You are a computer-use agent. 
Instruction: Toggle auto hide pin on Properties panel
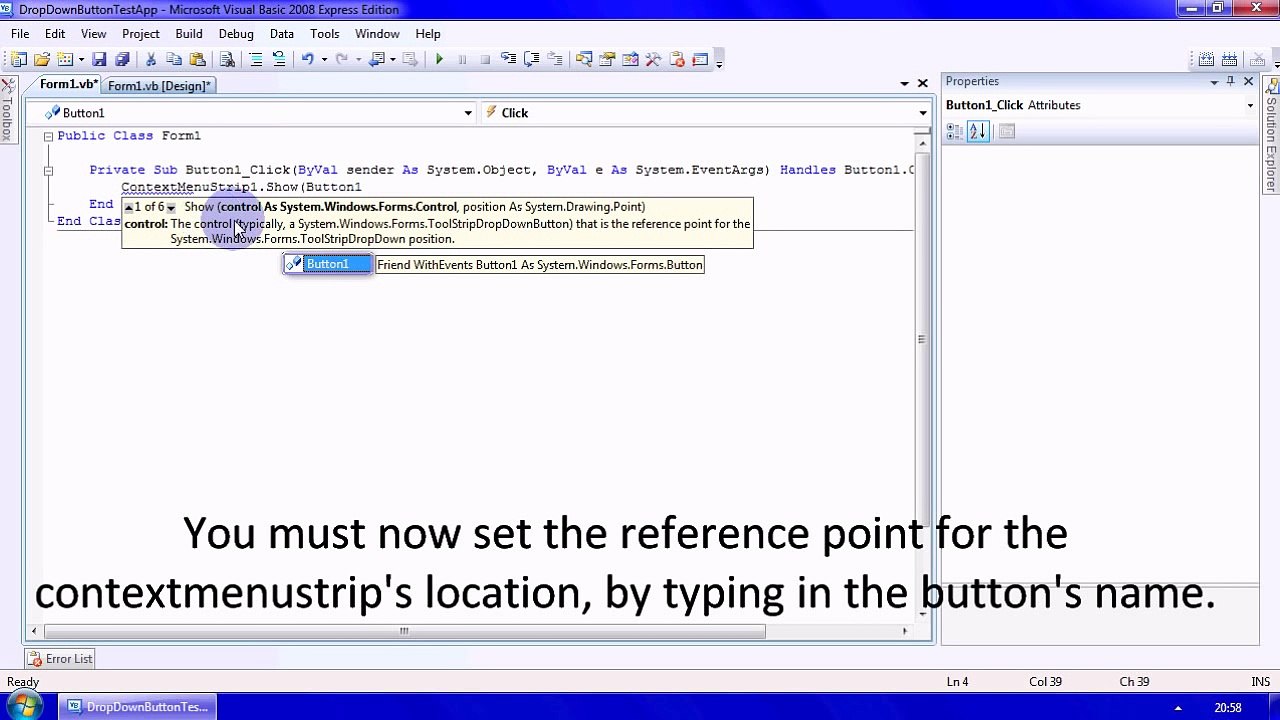point(1231,81)
